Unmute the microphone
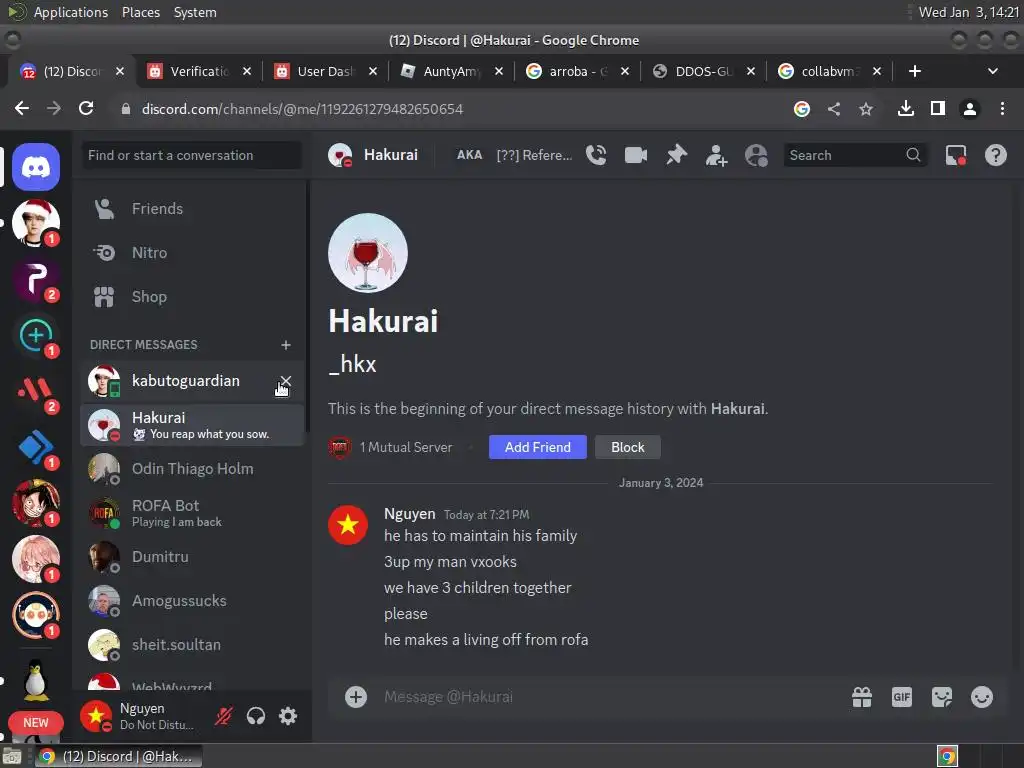 click(x=224, y=716)
